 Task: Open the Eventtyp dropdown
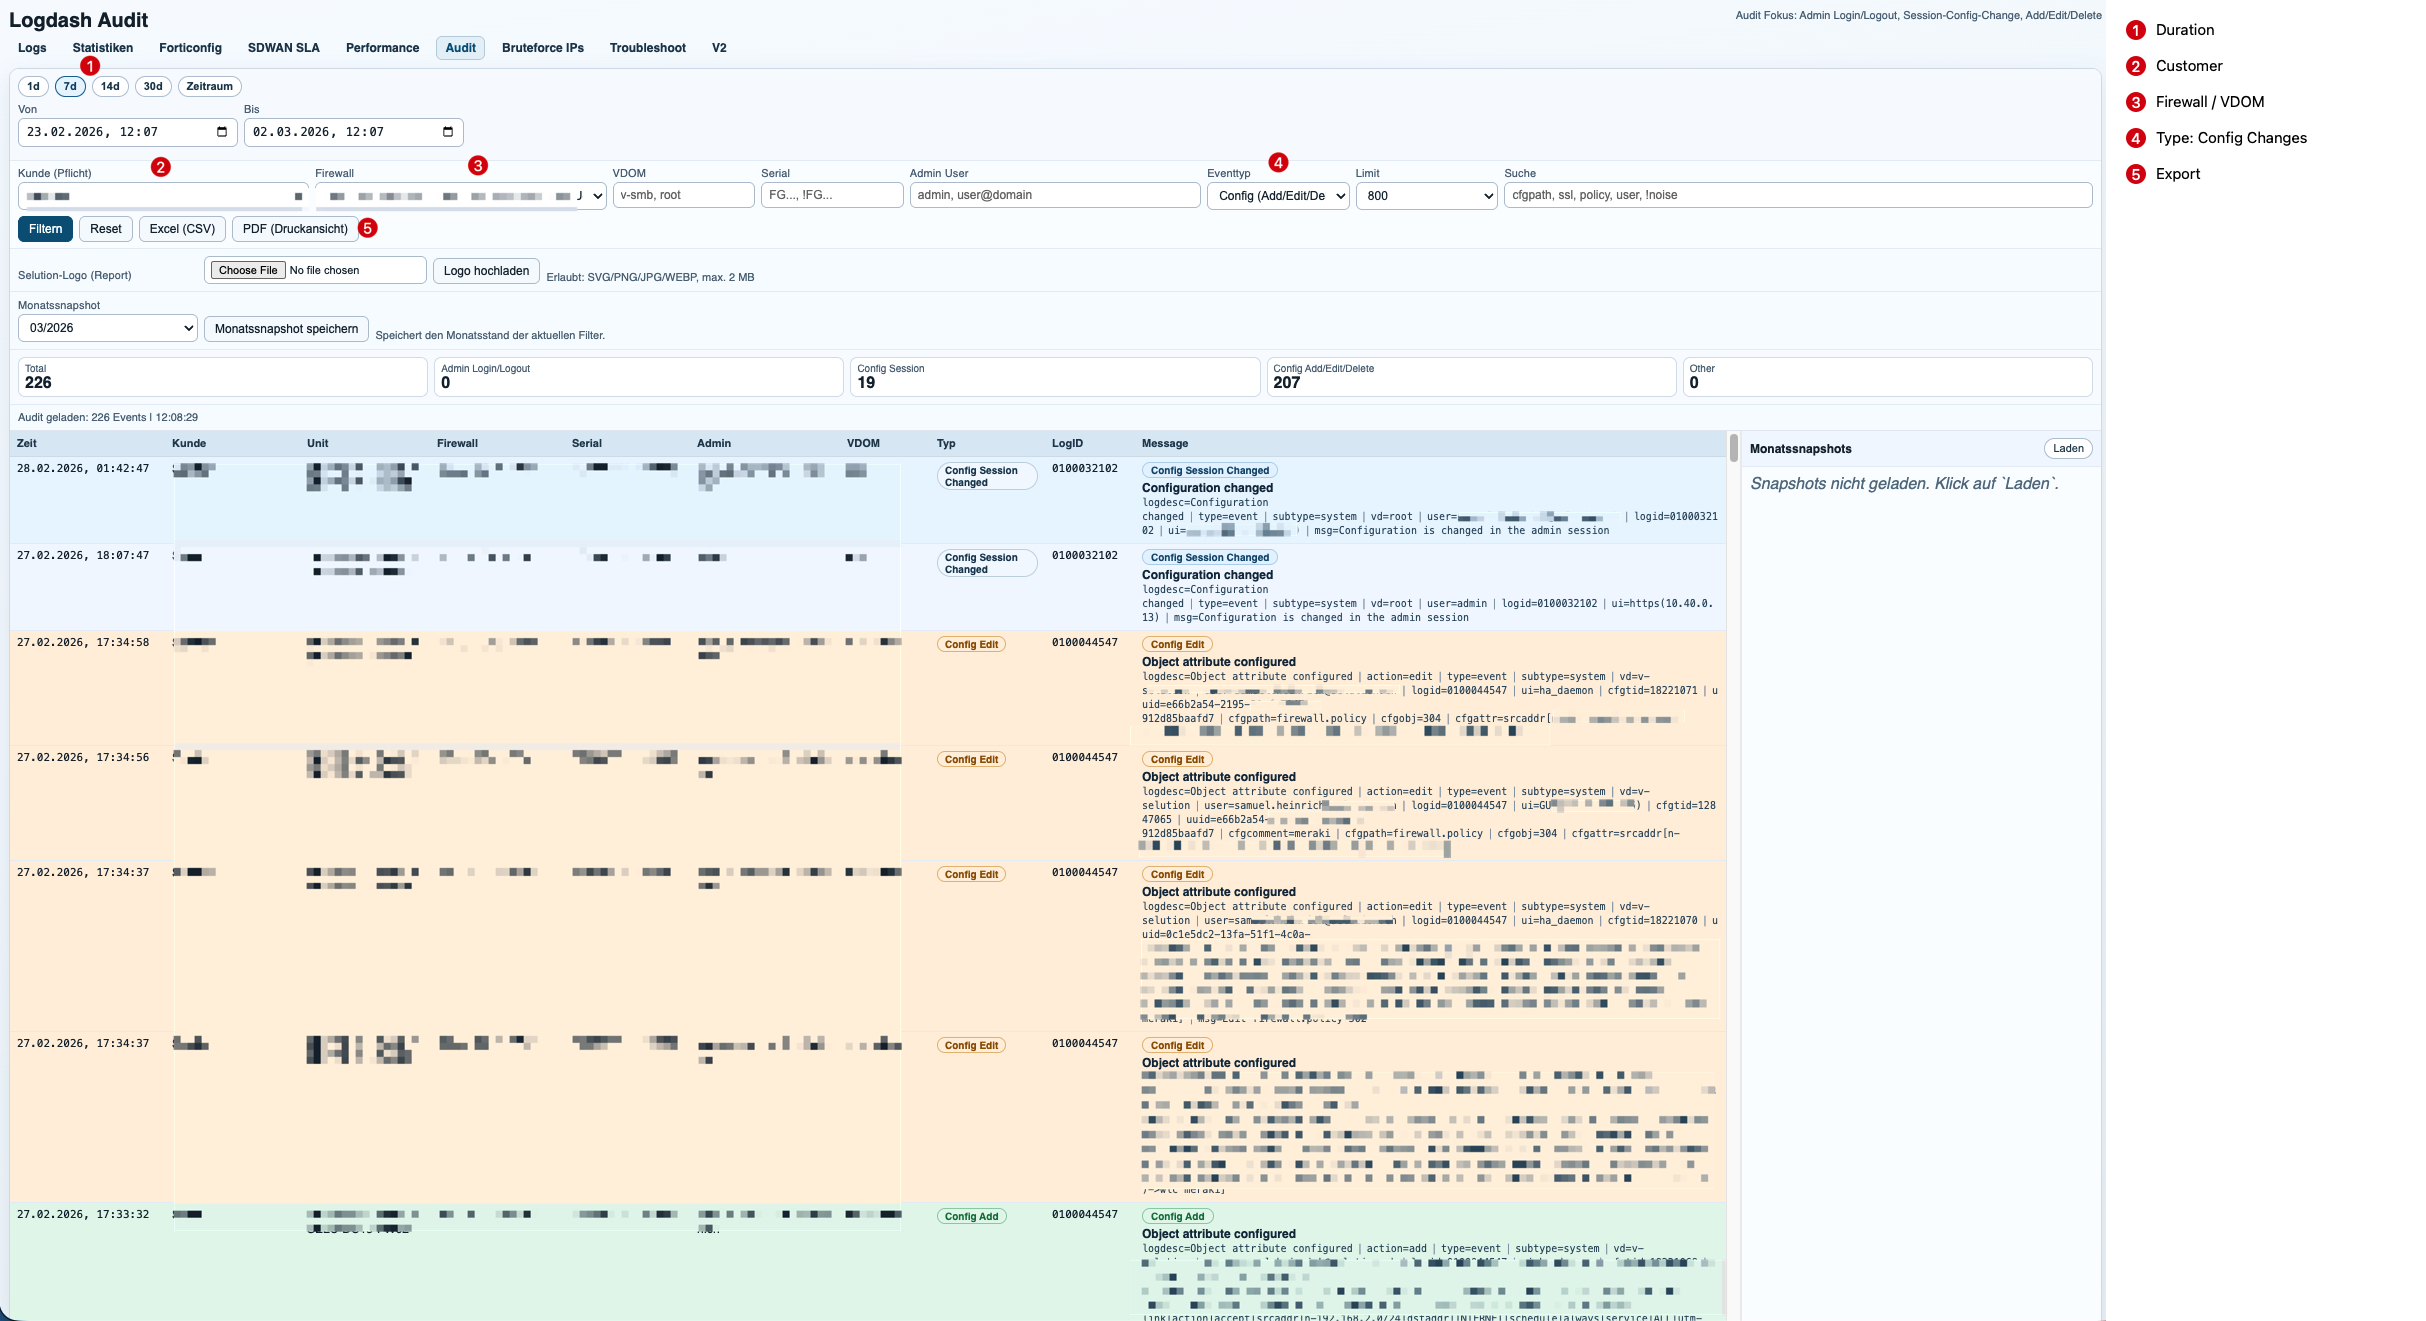click(1278, 196)
